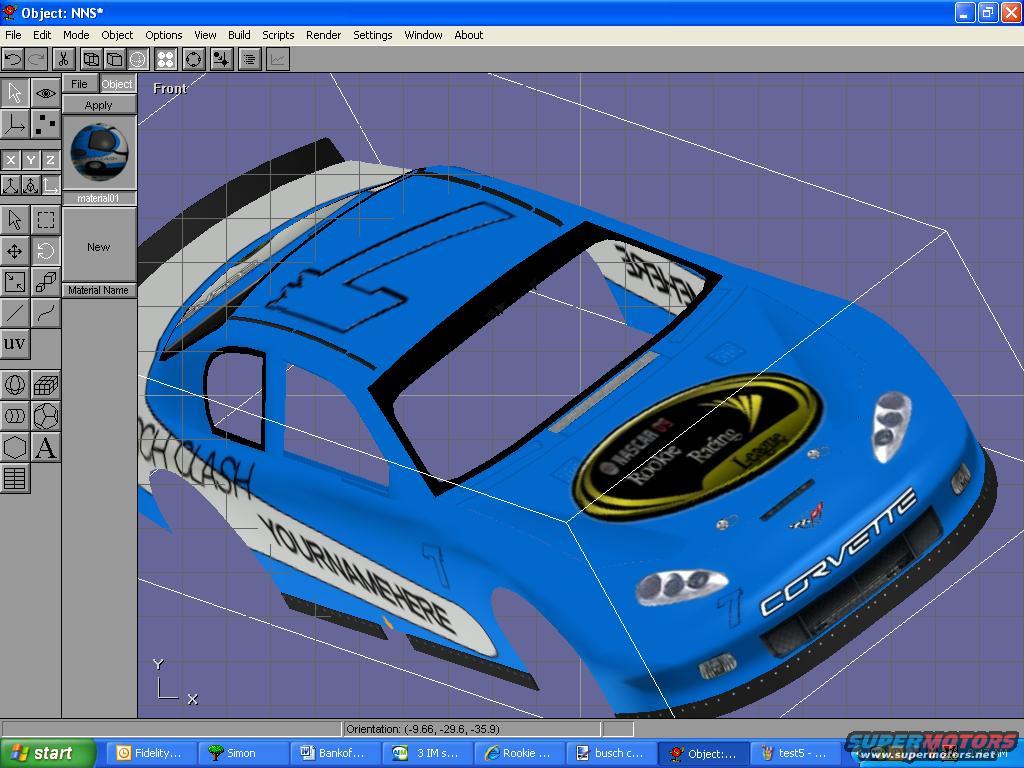Viewport: 1024px width, 768px height.
Task: Select the material01 preview sphere
Action: click(99, 153)
